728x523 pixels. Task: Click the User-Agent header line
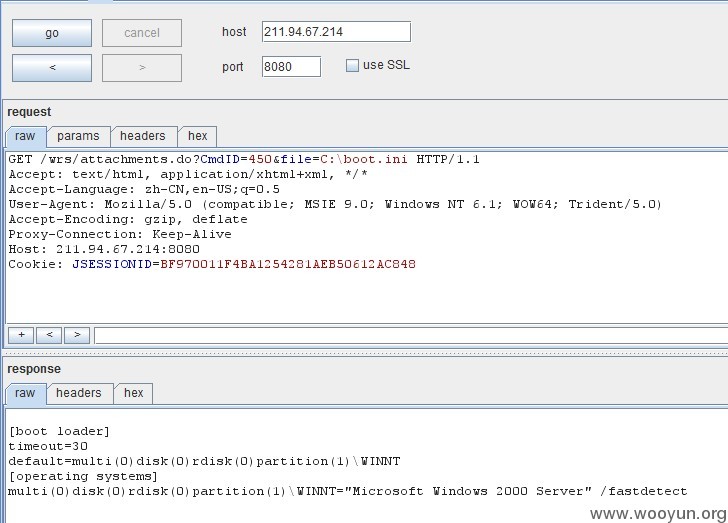tap(335, 204)
